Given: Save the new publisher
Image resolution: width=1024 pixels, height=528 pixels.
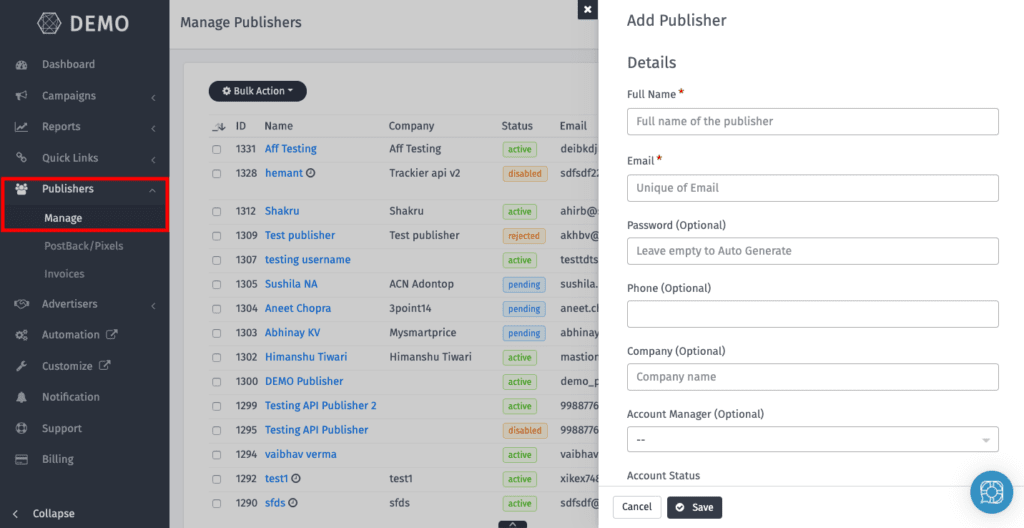Looking at the screenshot, I should point(694,507).
